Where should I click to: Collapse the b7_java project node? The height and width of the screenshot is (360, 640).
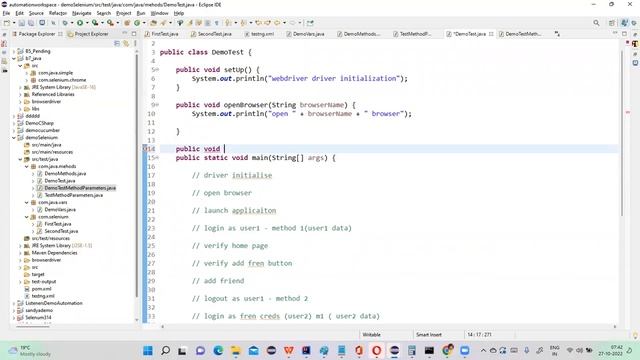(x=14, y=58)
